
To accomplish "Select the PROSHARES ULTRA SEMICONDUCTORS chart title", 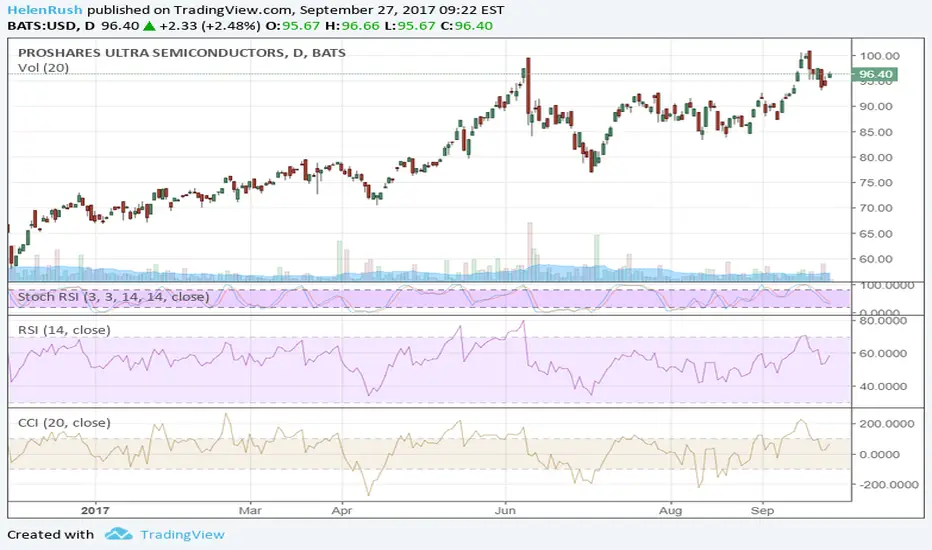I will (182, 52).
